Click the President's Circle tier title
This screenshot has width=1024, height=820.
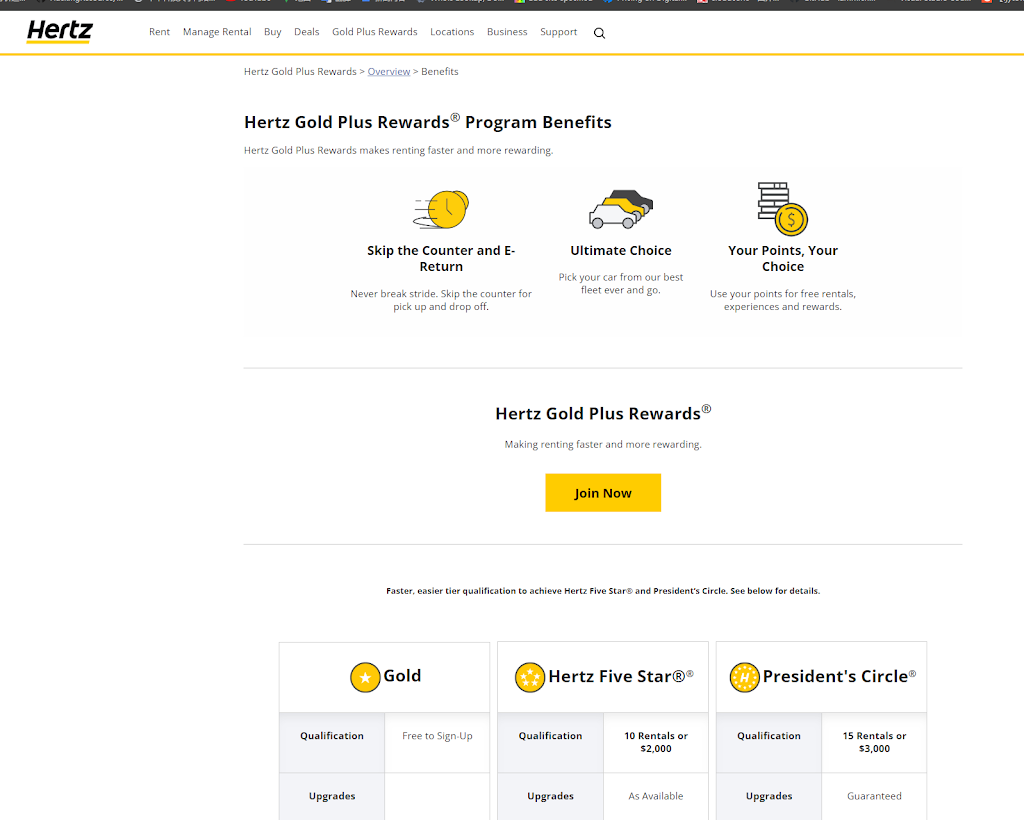(x=839, y=676)
